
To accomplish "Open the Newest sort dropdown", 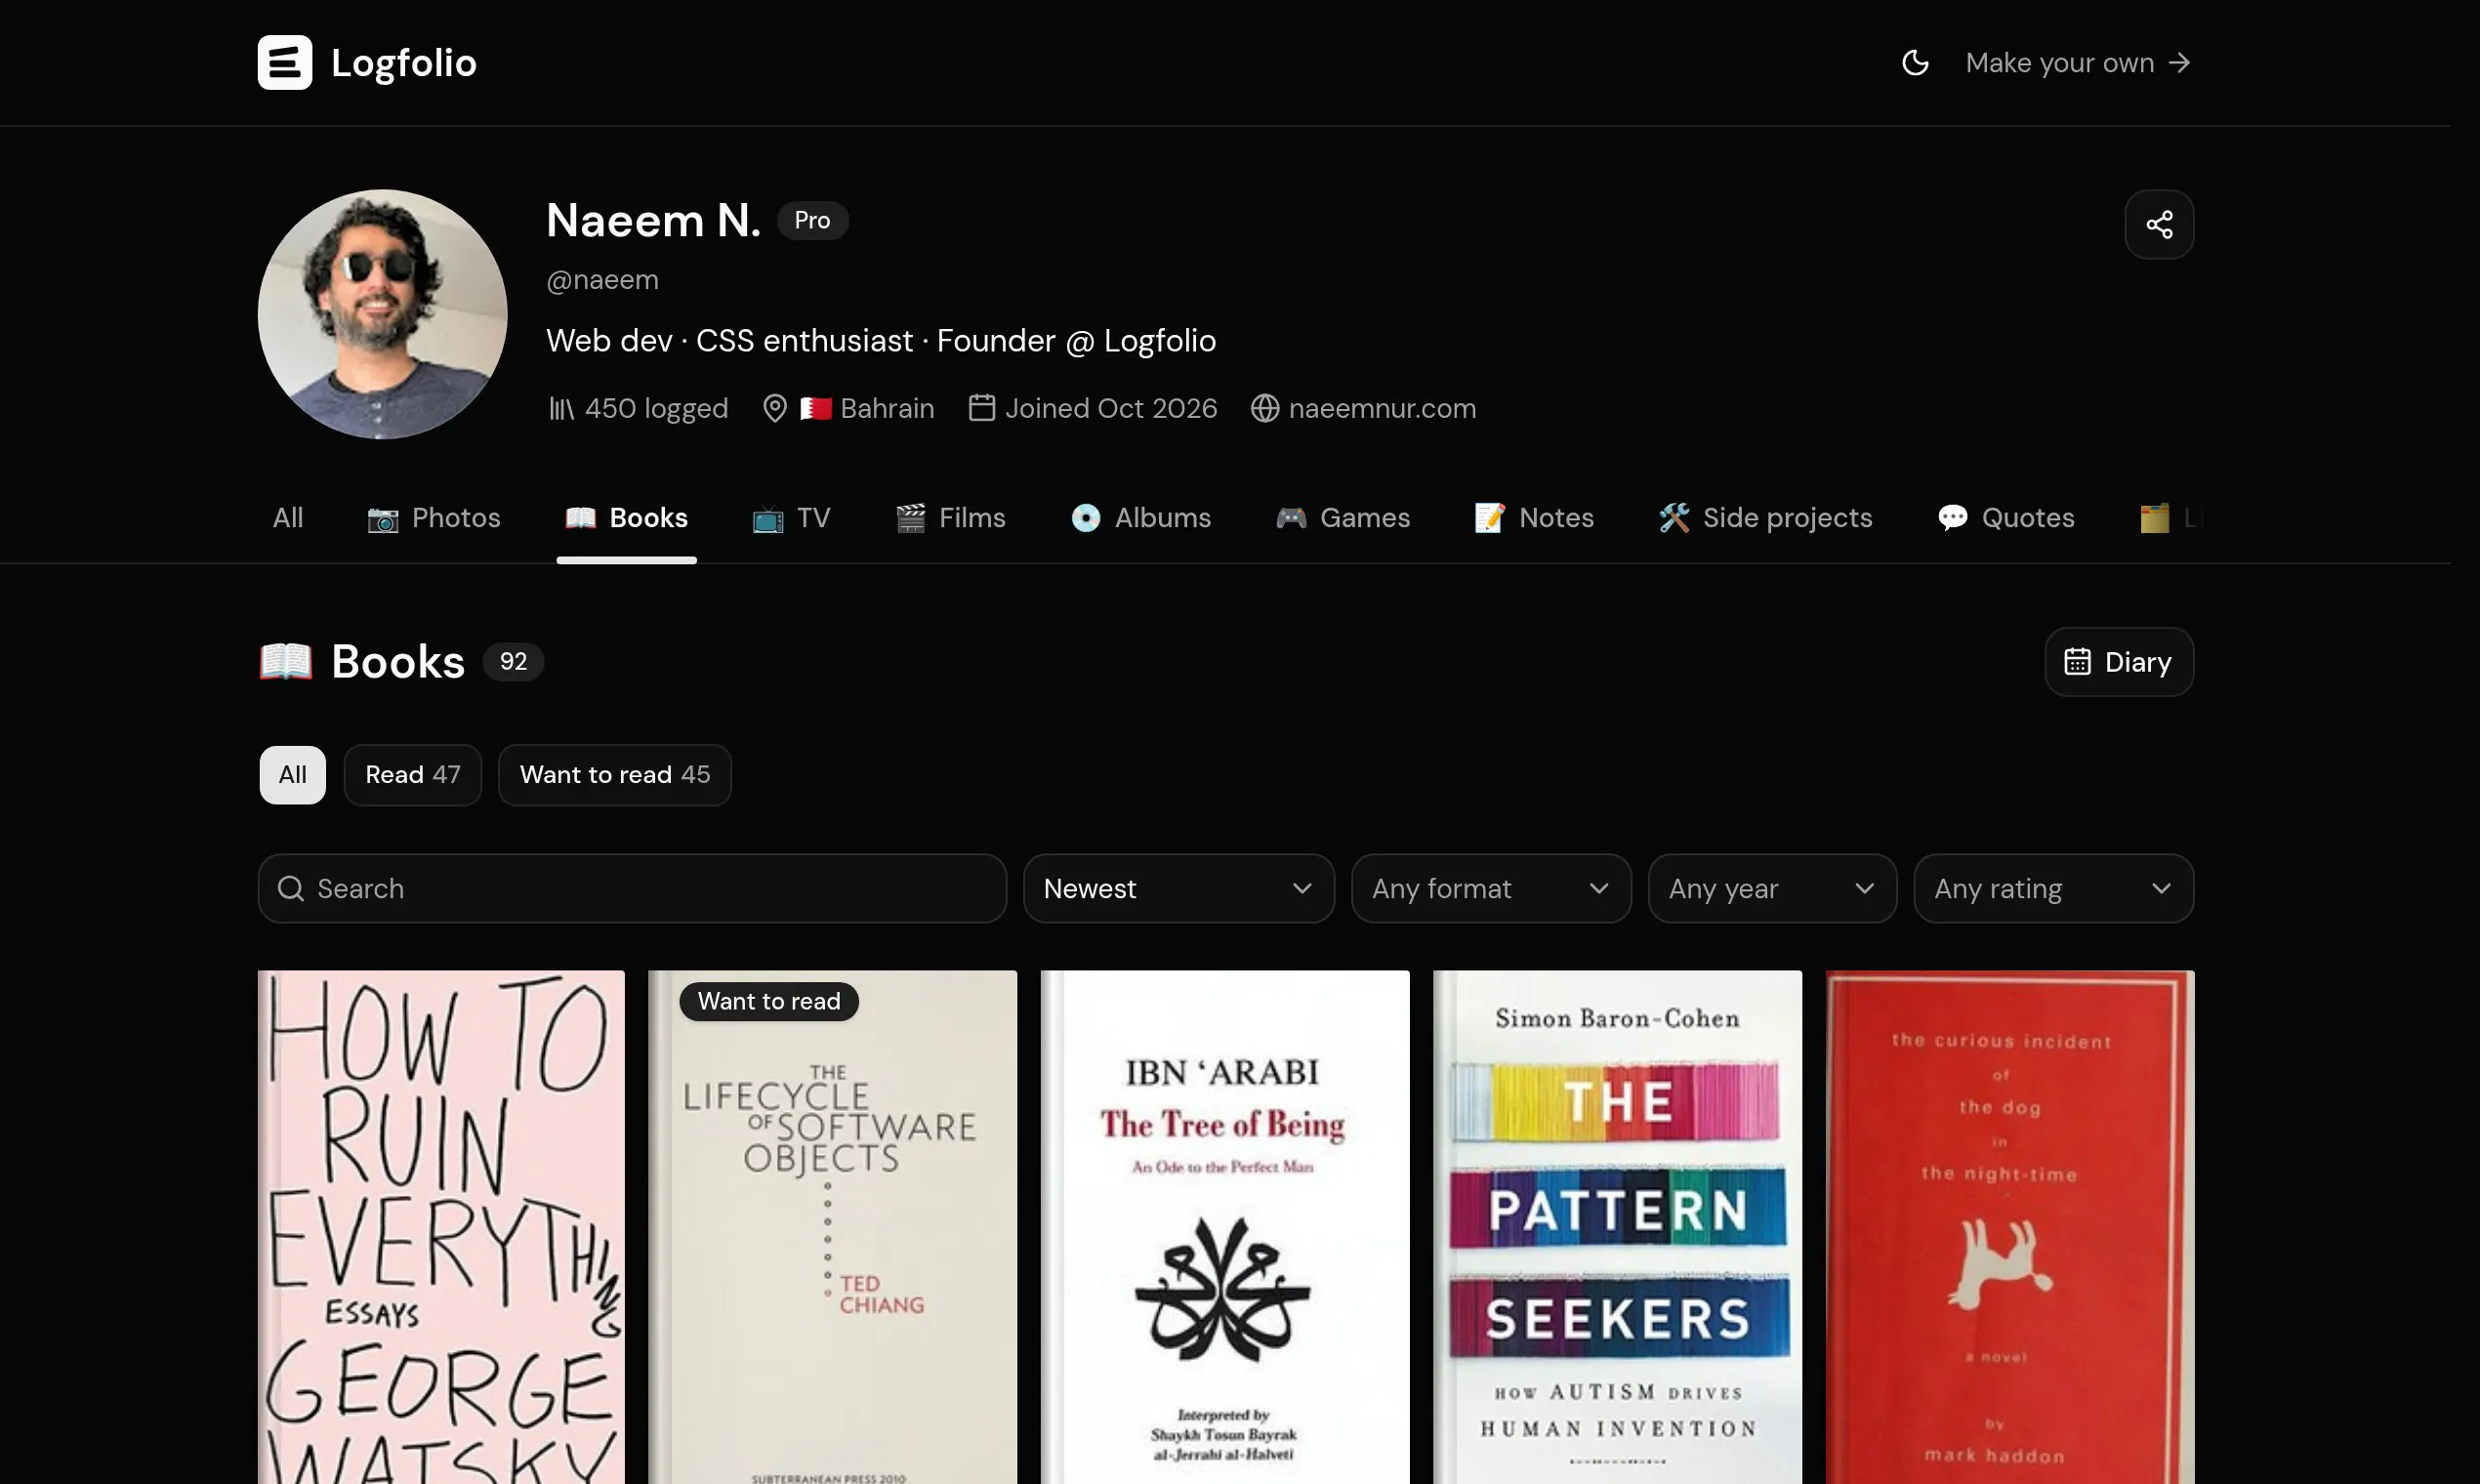I will tap(1178, 888).
